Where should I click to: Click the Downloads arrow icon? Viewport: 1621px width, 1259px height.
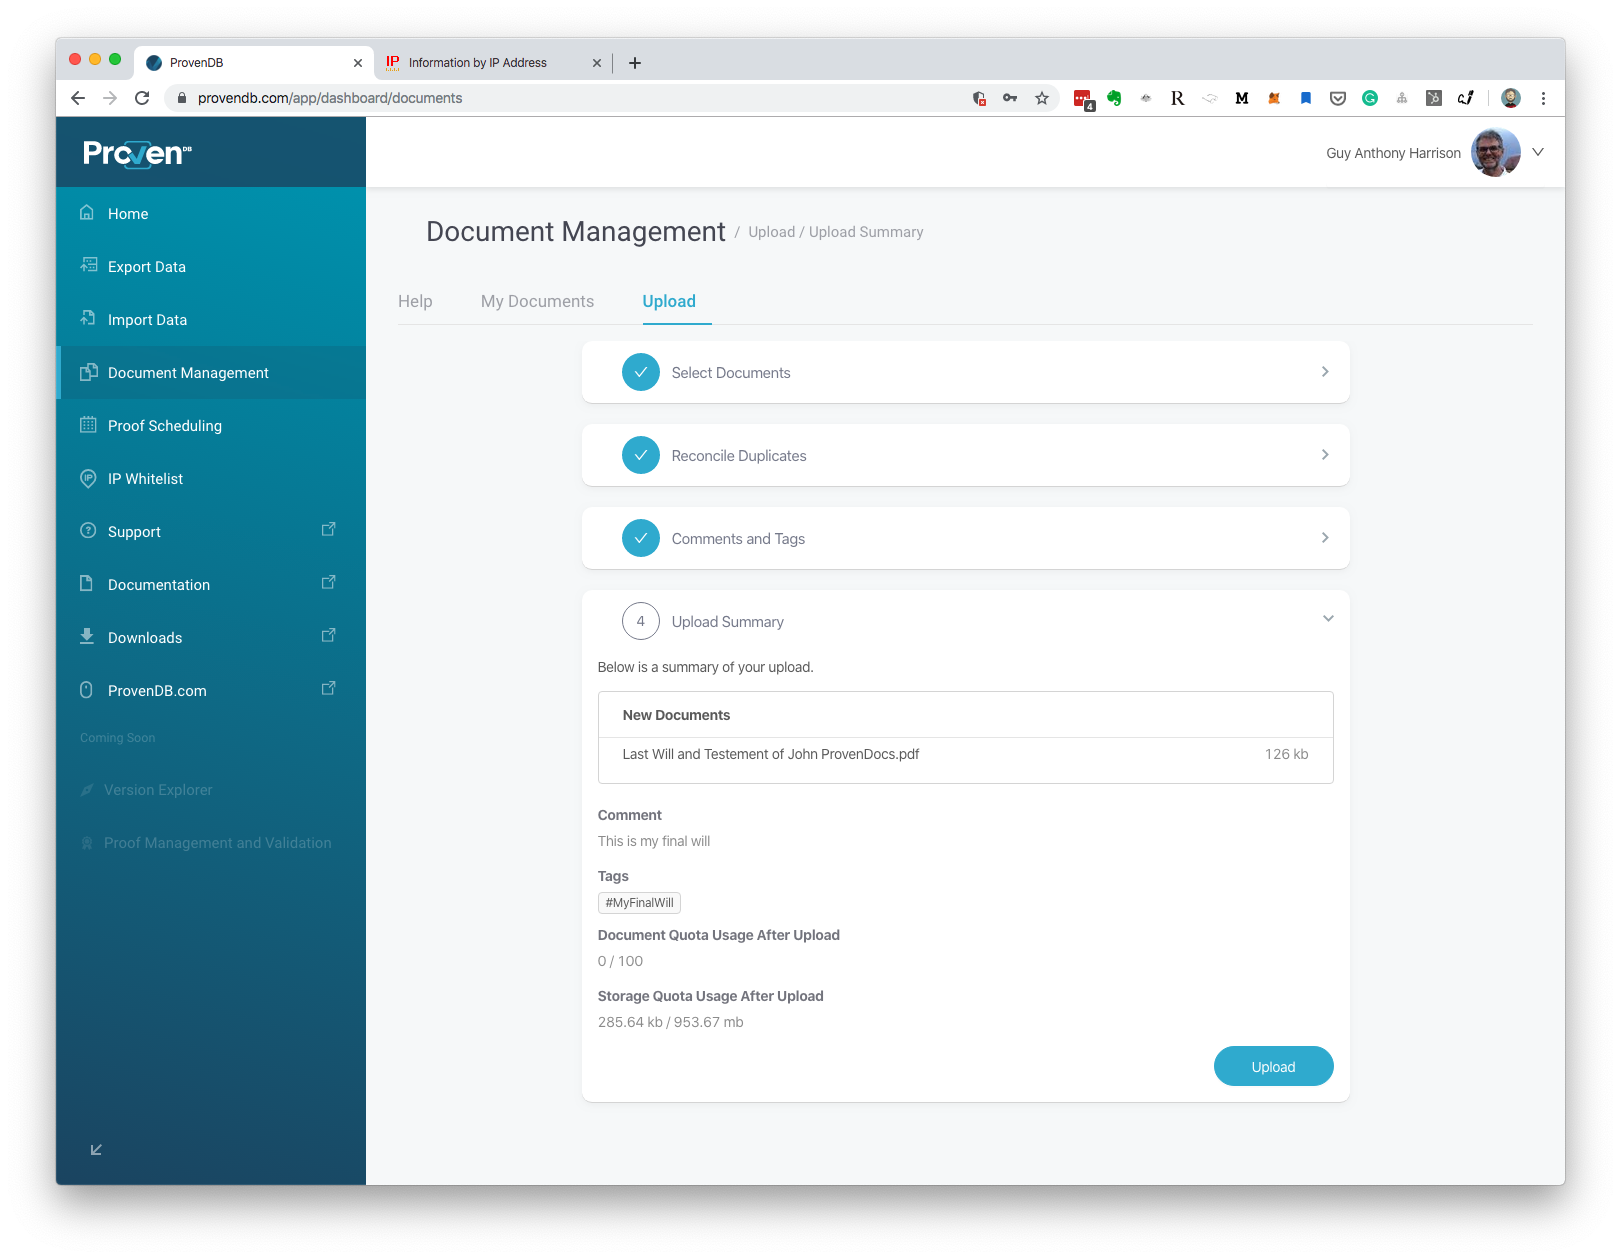tap(87, 637)
